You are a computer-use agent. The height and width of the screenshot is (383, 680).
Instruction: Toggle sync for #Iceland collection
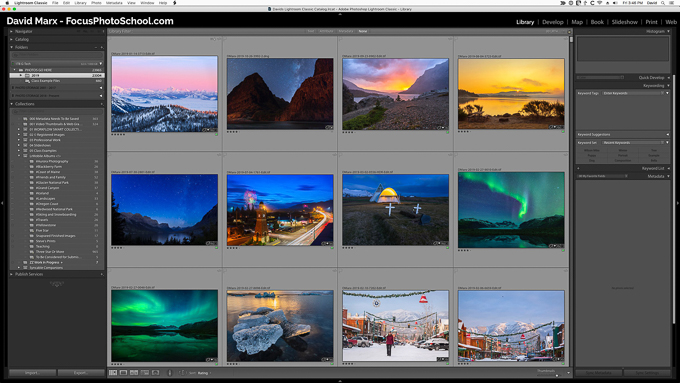pyautogui.click(x=13, y=193)
